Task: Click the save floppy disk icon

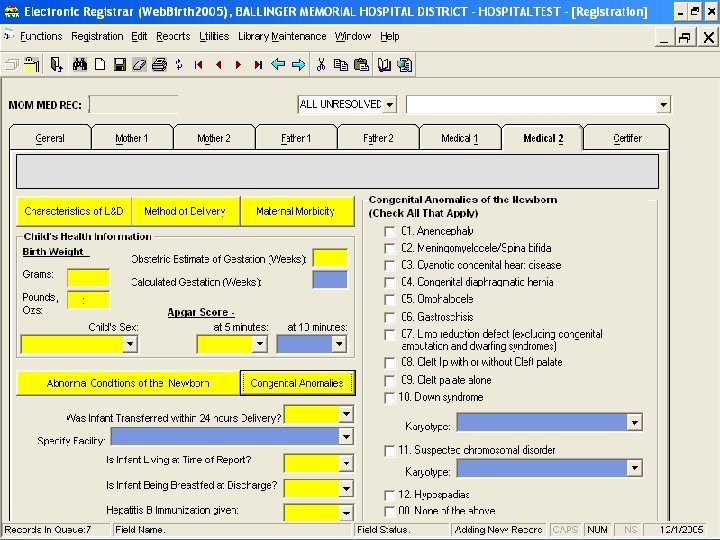Action: (x=119, y=65)
